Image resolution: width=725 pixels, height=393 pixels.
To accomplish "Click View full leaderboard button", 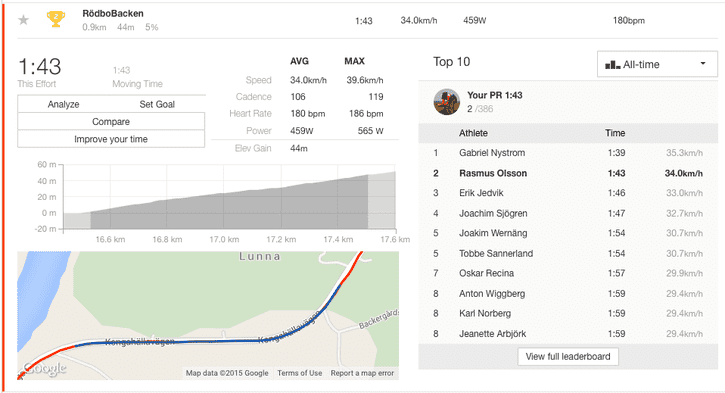I will pos(568,356).
